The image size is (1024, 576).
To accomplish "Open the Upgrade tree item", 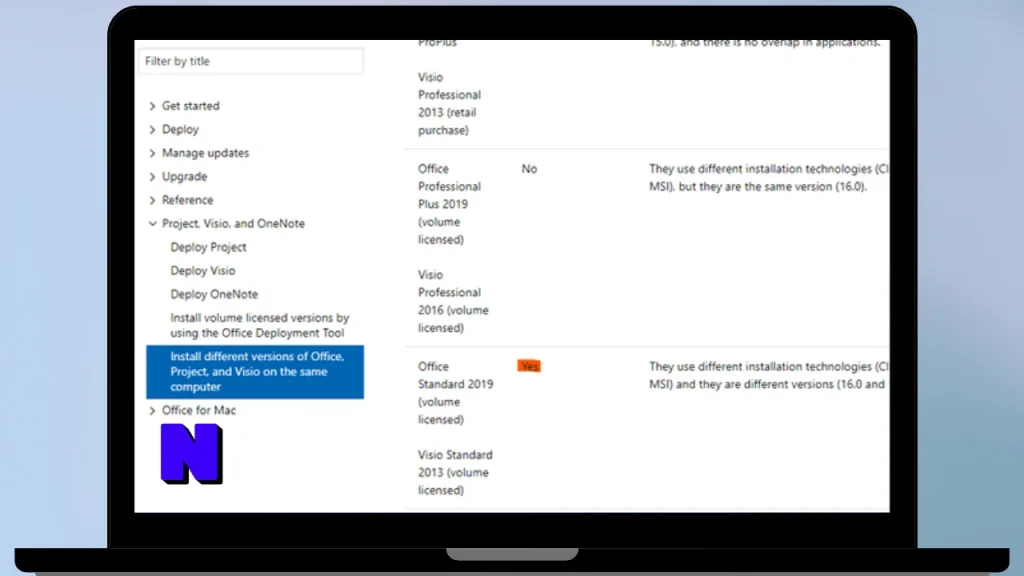I will [184, 176].
